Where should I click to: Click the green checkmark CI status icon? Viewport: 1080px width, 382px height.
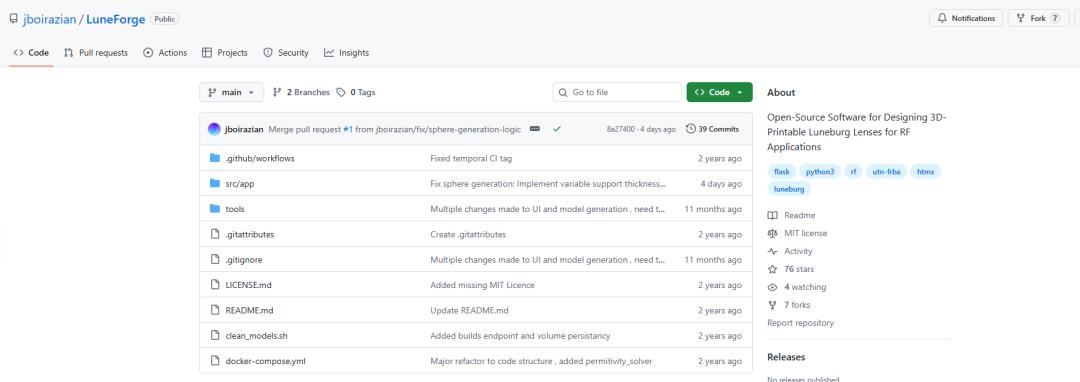coord(557,129)
